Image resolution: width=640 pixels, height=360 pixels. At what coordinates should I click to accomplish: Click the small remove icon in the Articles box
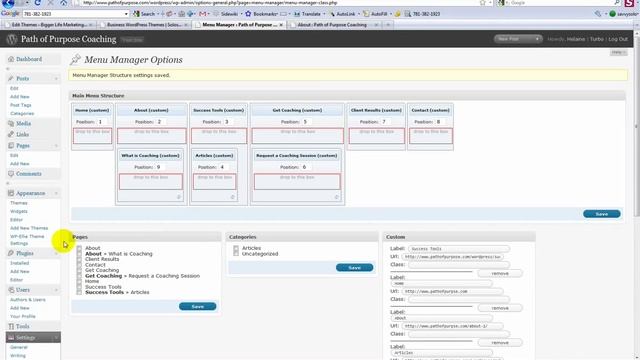pos(232,197)
